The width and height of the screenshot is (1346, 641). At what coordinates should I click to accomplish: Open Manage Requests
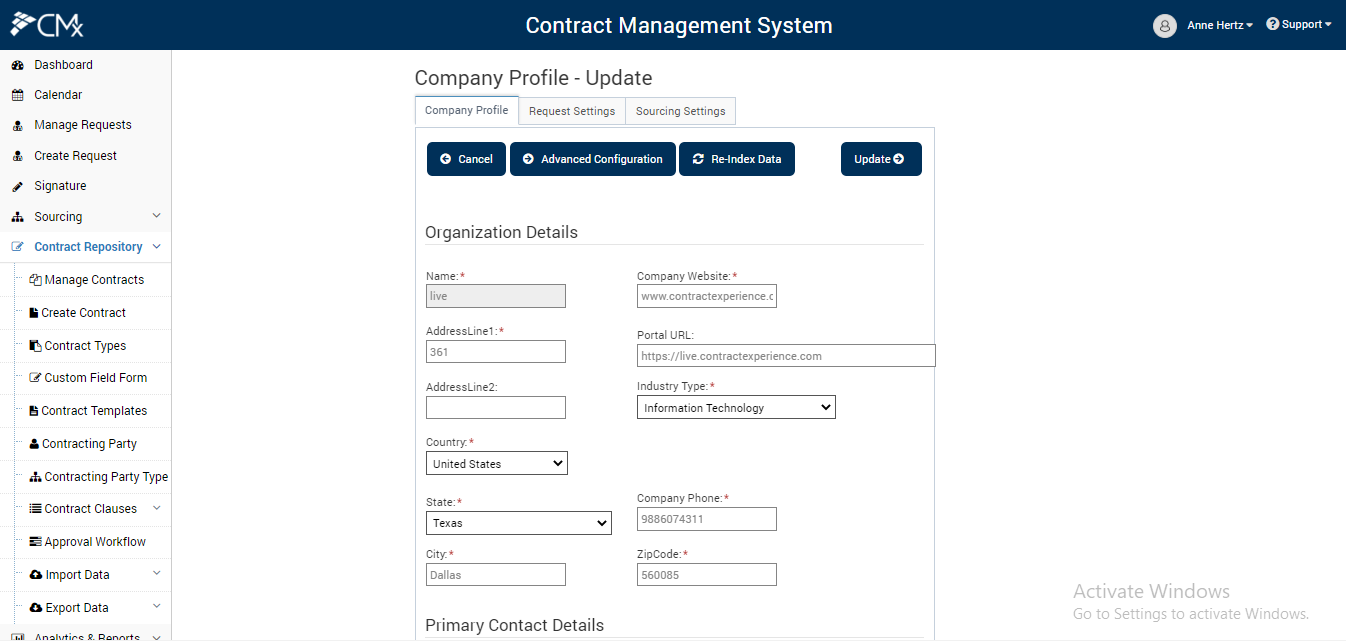(82, 124)
